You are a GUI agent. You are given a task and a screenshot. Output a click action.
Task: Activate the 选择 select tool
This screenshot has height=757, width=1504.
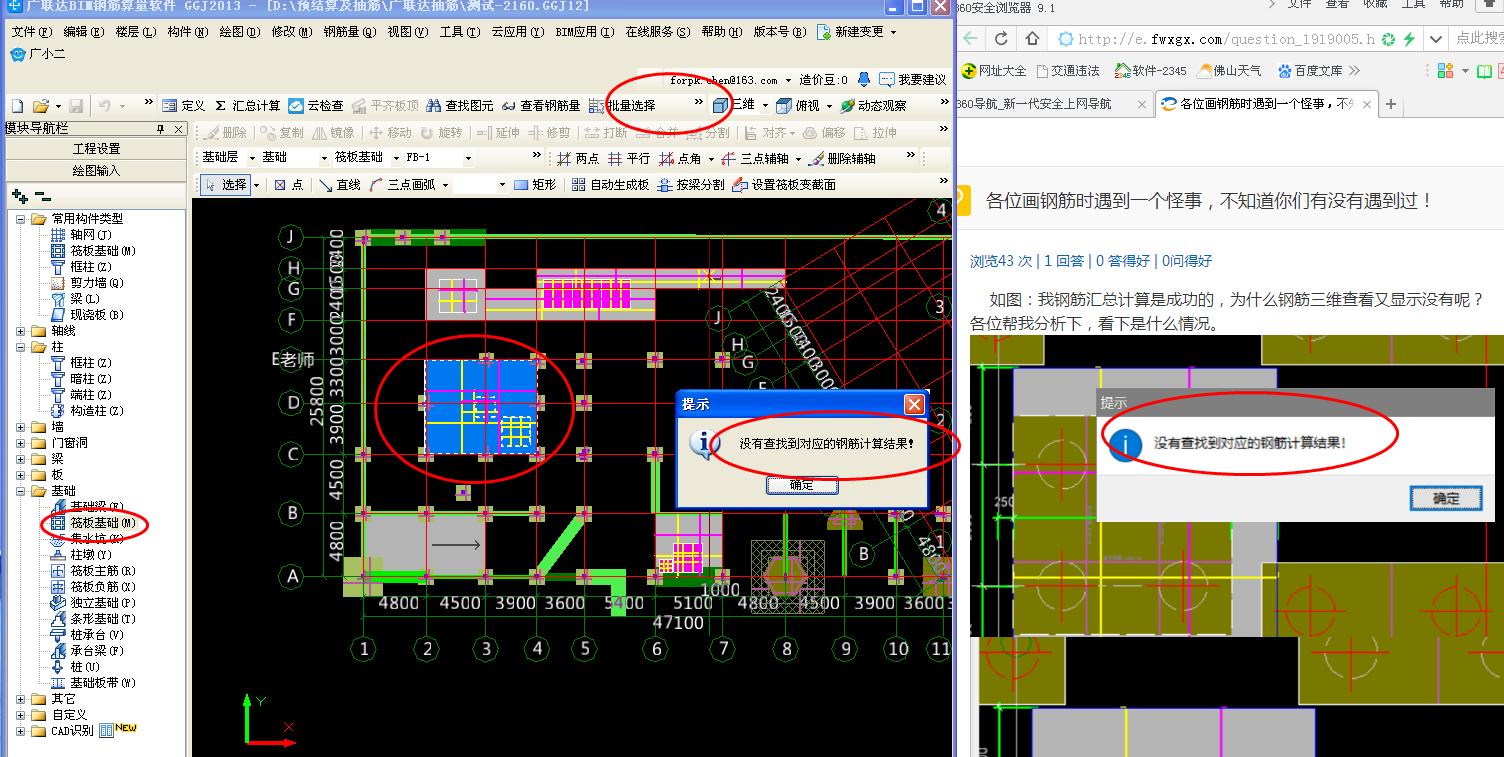[225, 185]
